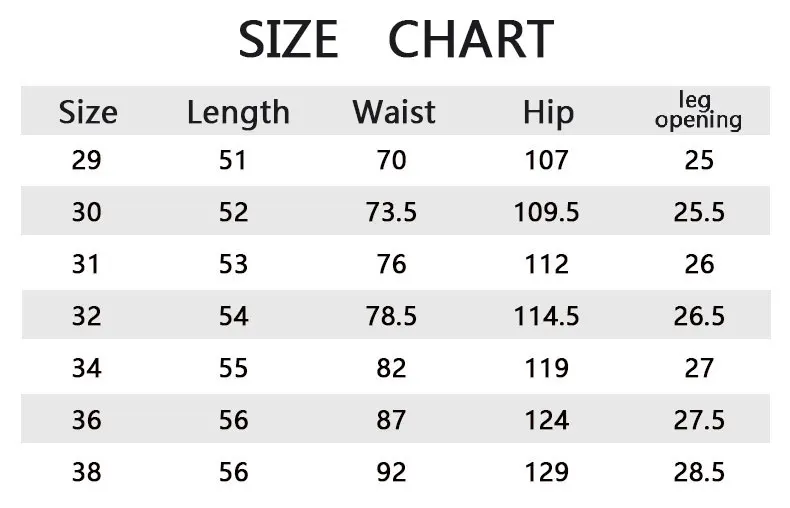This screenshot has height=508, width=790.
Task: Select size 31 row label
Action: click(87, 264)
